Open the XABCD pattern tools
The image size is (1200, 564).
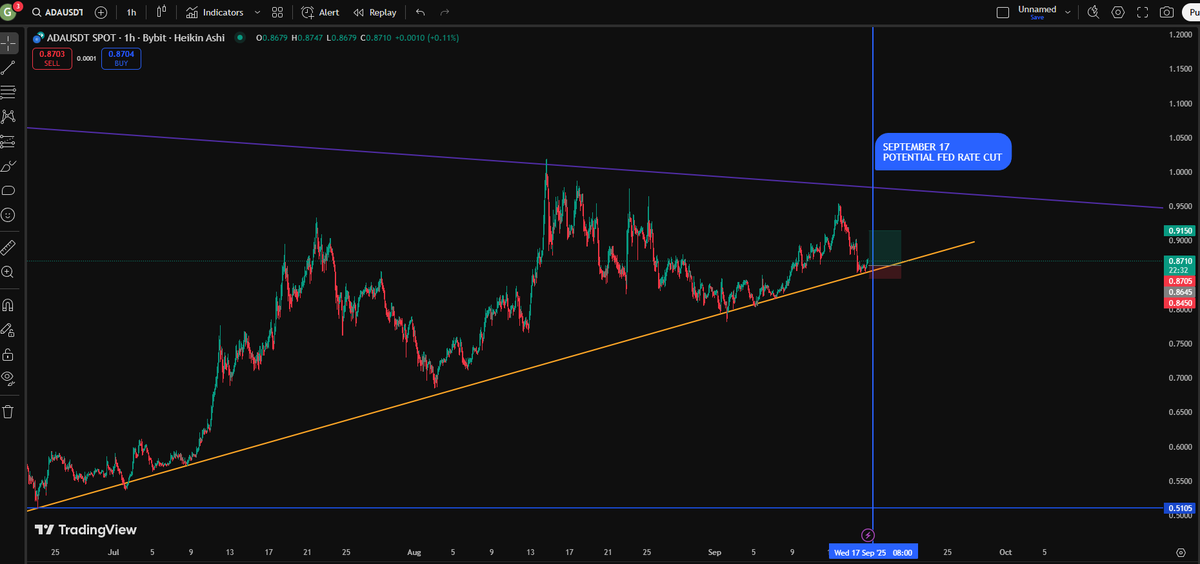(x=9, y=116)
